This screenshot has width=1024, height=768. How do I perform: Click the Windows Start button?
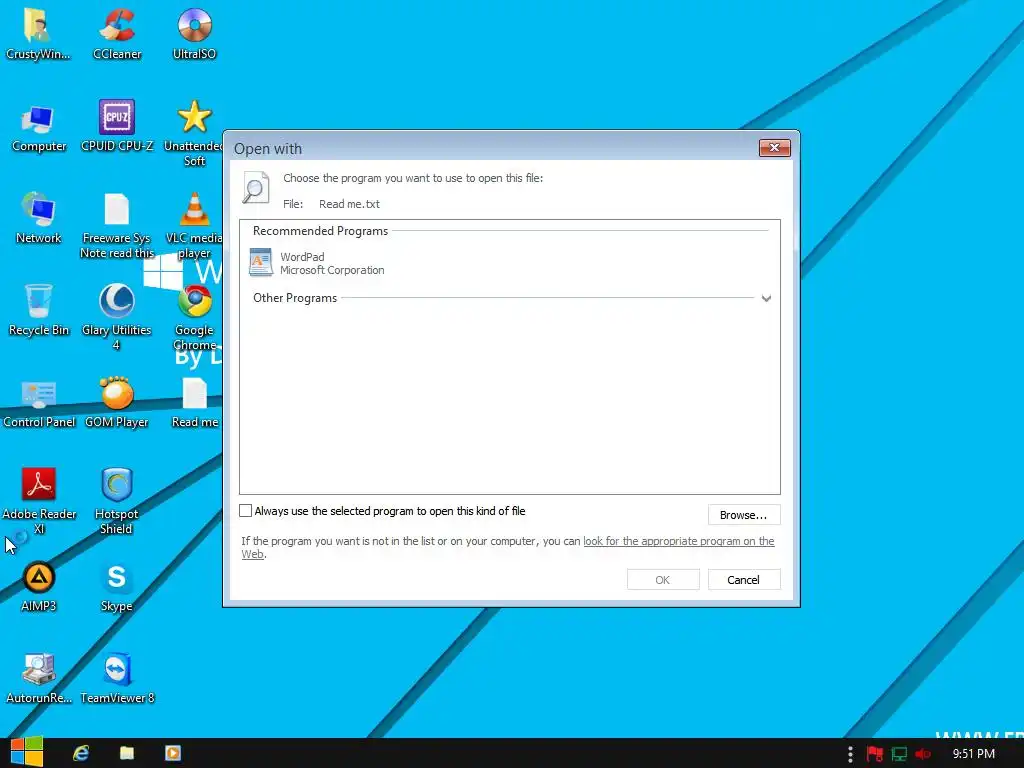[x=27, y=752]
